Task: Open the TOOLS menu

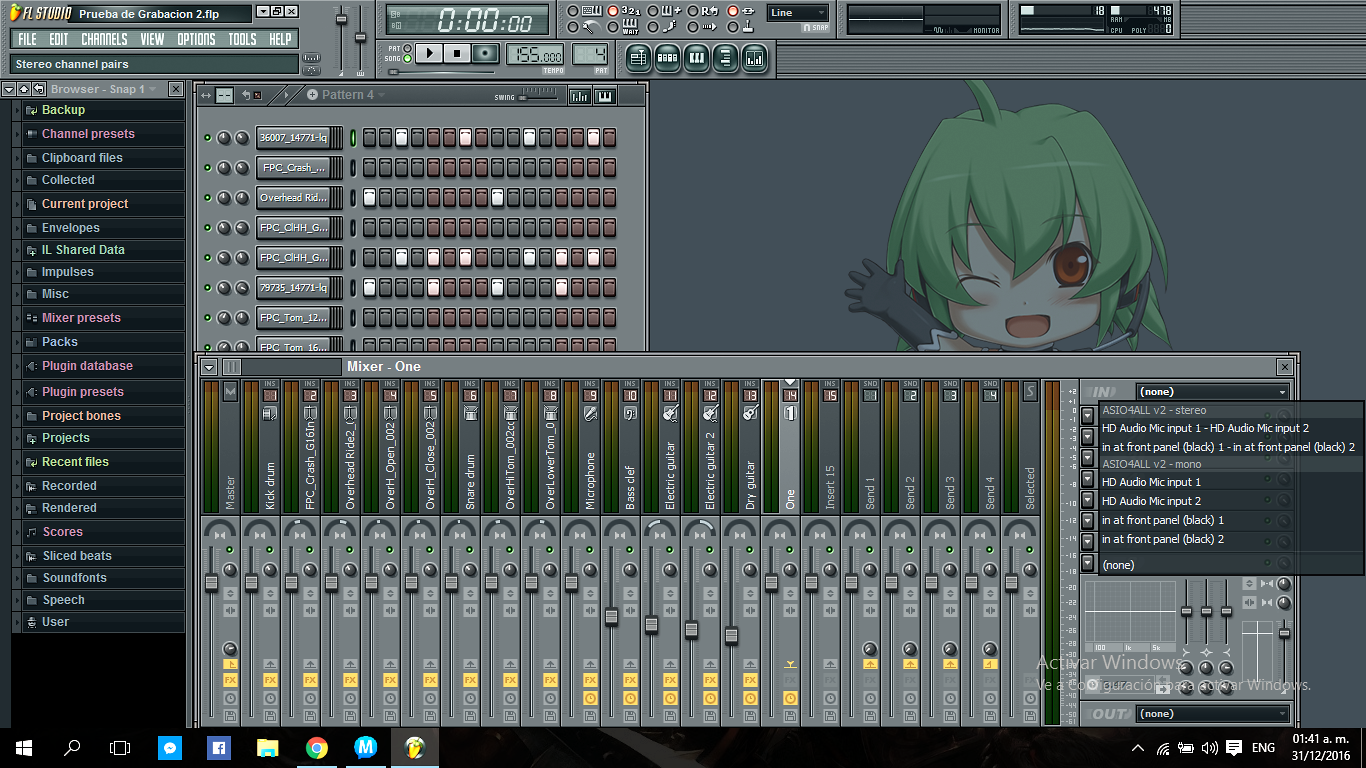Action: pos(243,39)
